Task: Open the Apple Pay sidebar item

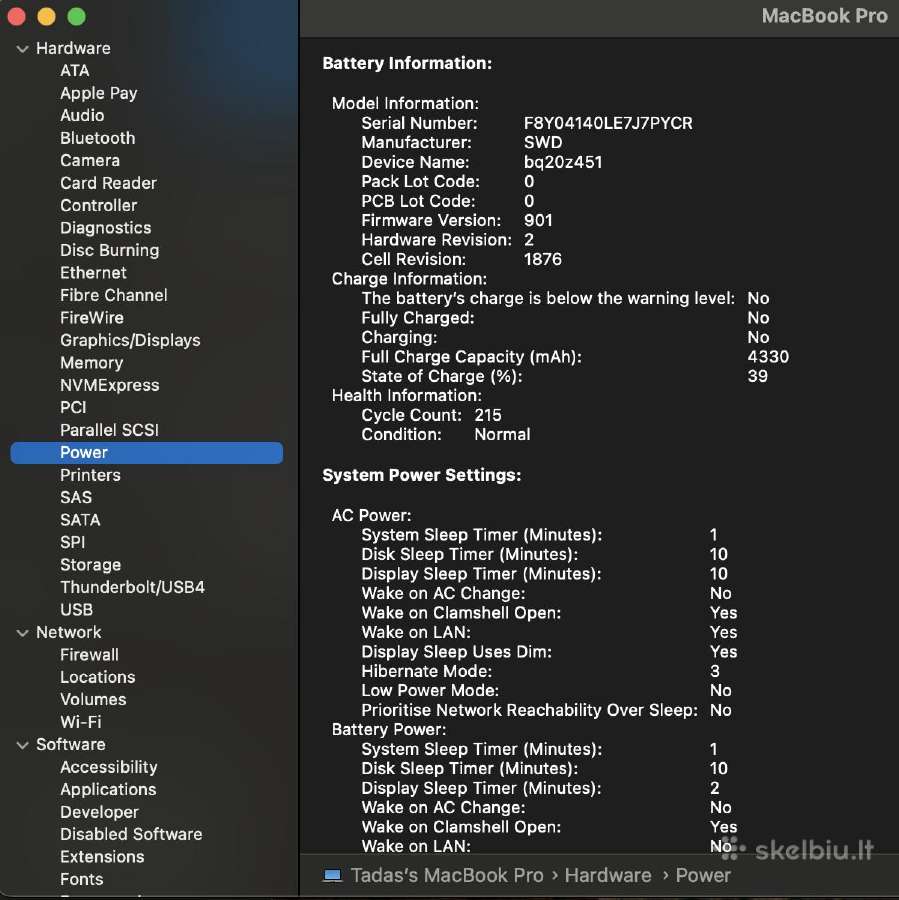Action: [x=99, y=93]
